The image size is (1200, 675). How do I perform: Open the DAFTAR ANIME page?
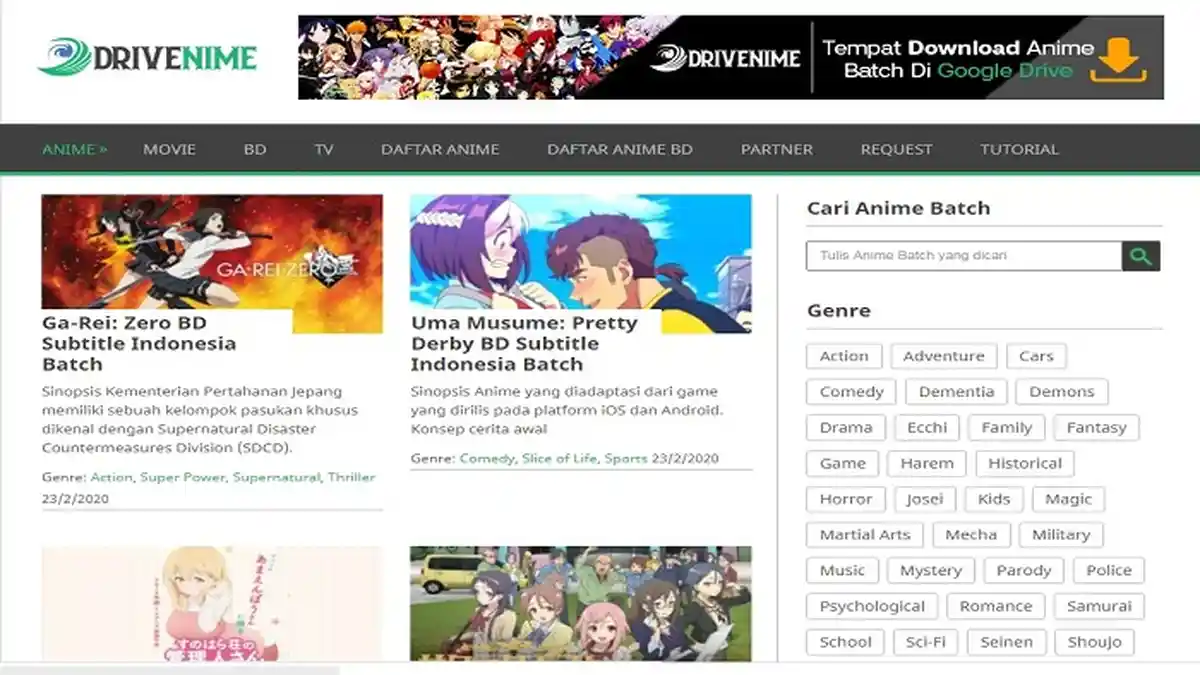pos(440,149)
